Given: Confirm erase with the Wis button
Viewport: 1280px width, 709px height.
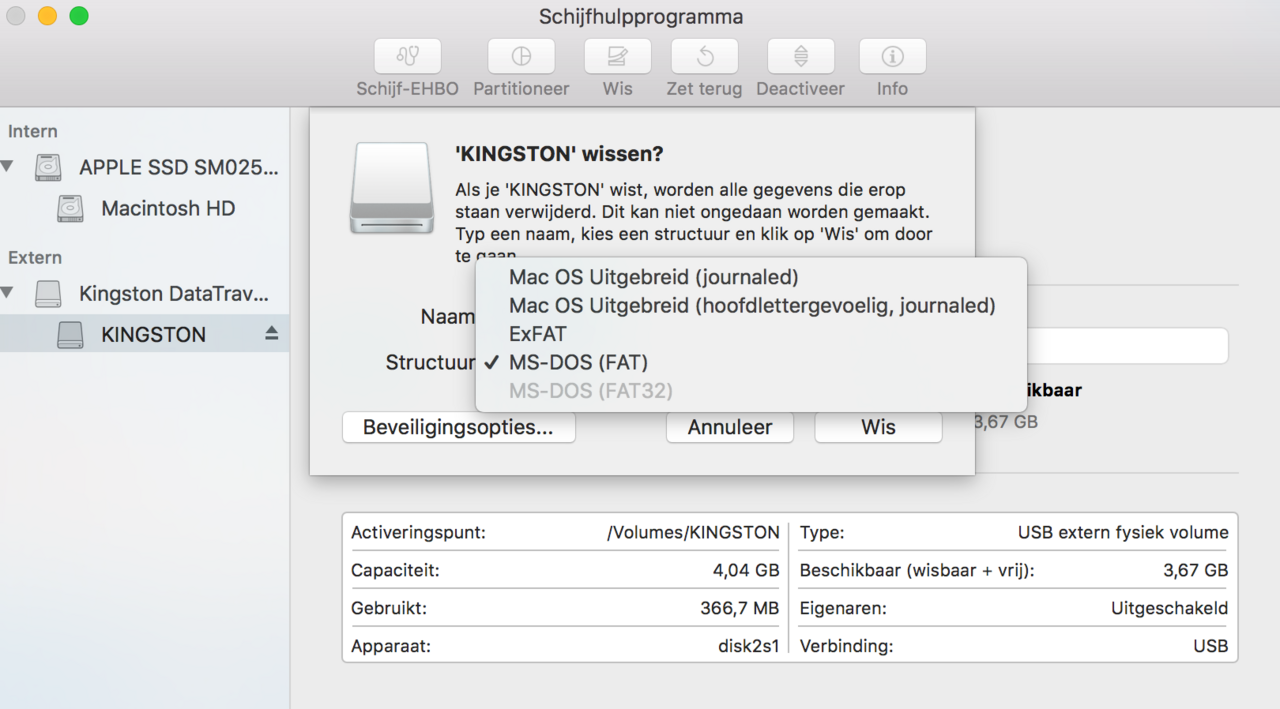Looking at the screenshot, I should point(878,427).
